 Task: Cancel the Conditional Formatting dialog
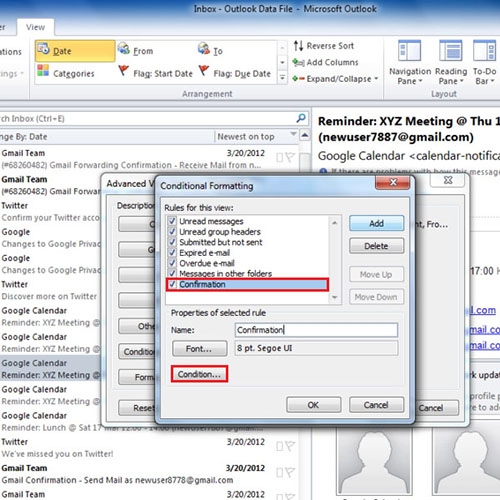click(x=376, y=405)
